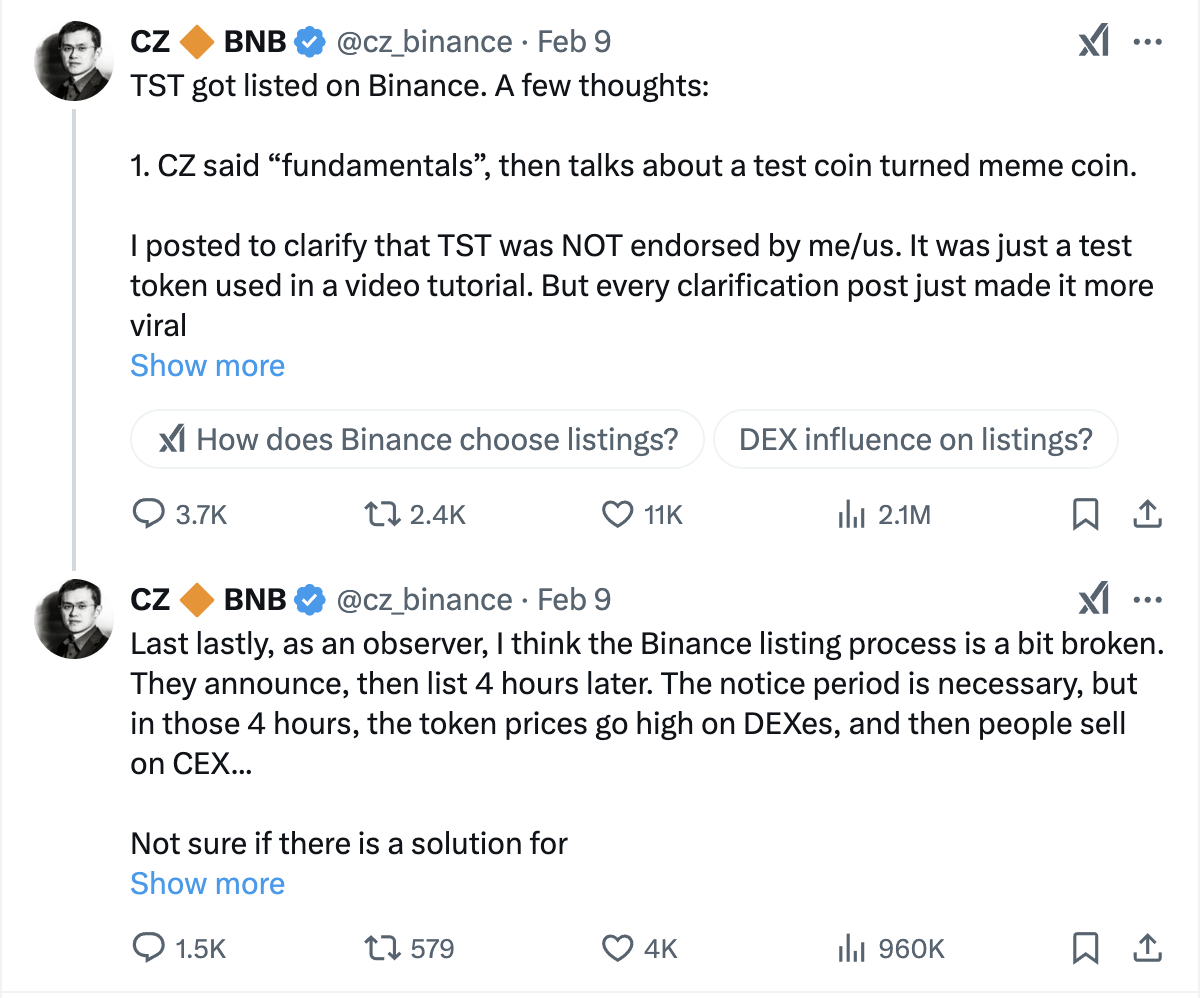
Task: Bookmark the Binance listing process tweet
Action: click(1085, 947)
